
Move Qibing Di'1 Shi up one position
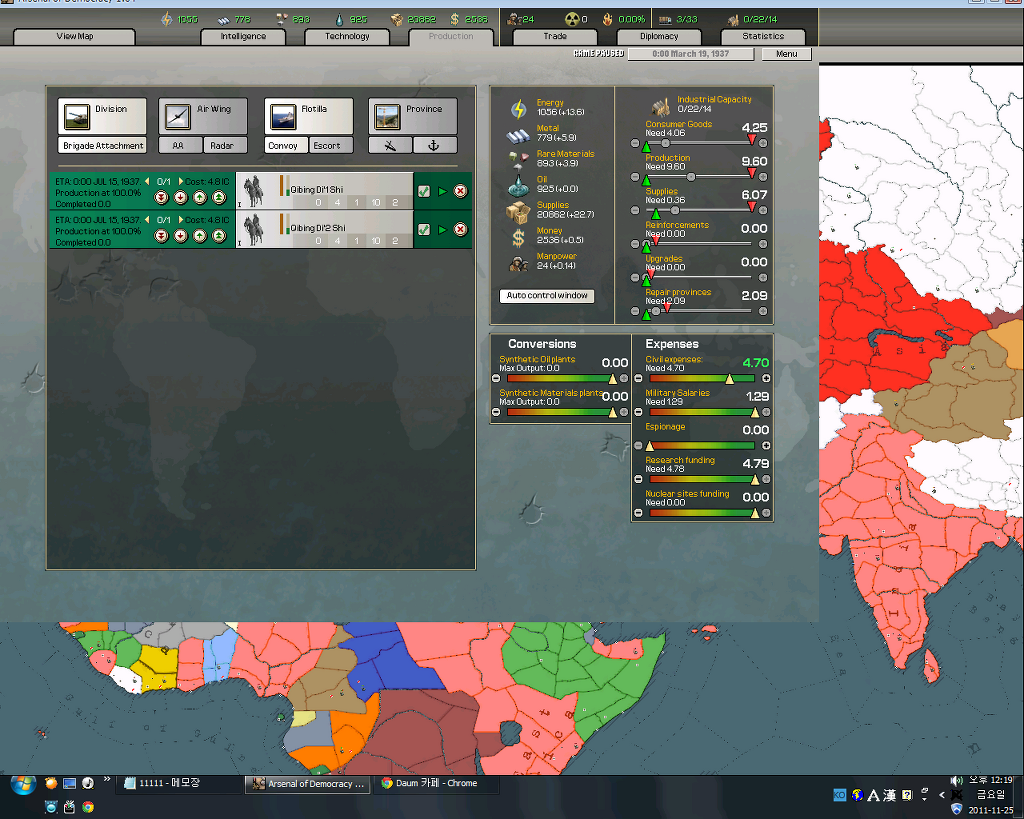click(x=200, y=197)
